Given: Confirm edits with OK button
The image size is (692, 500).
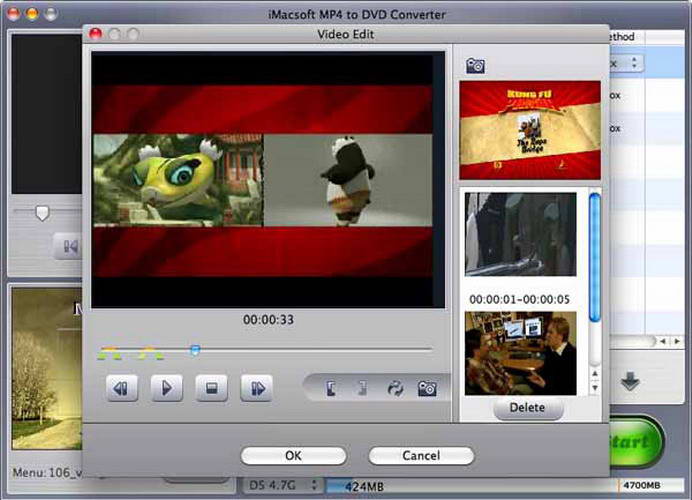Looking at the screenshot, I should (293, 455).
